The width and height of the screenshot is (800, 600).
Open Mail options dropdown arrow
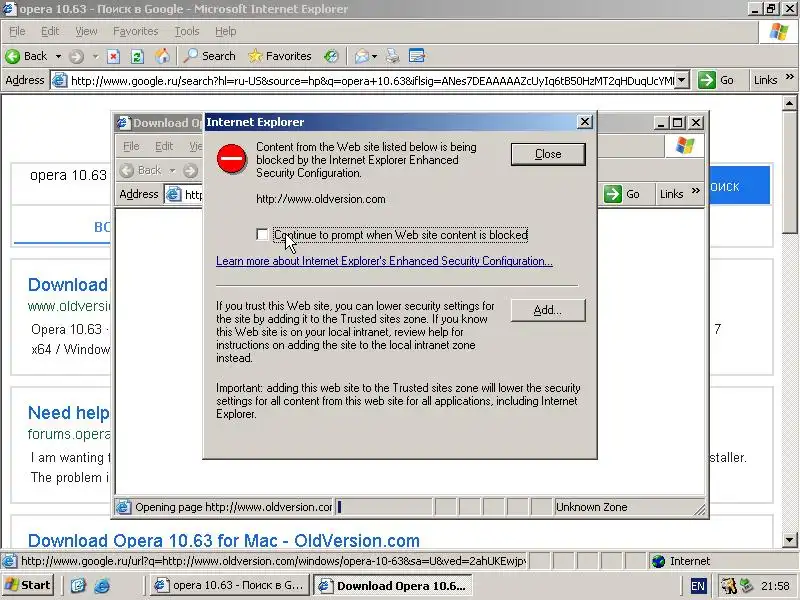374,56
